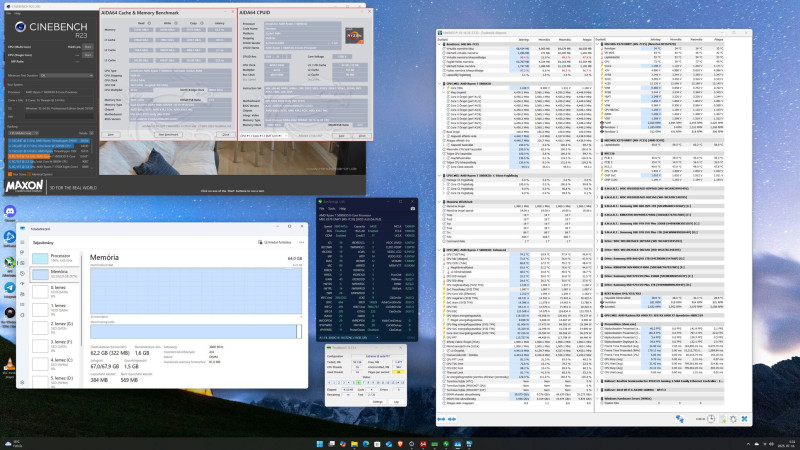The image size is (800, 450).
Task: Open Brave browser from taskbar
Action: (x=400, y=444)
